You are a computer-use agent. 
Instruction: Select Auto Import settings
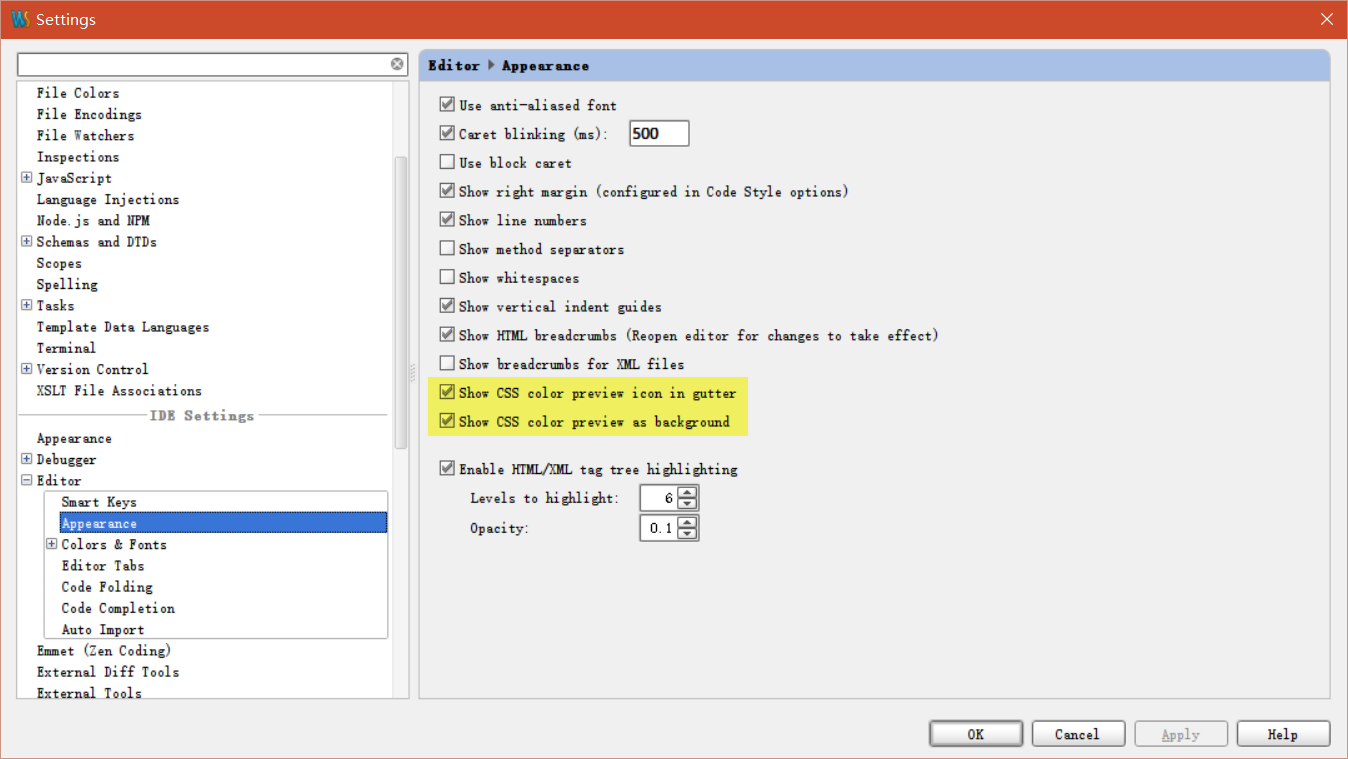[103, 629]
